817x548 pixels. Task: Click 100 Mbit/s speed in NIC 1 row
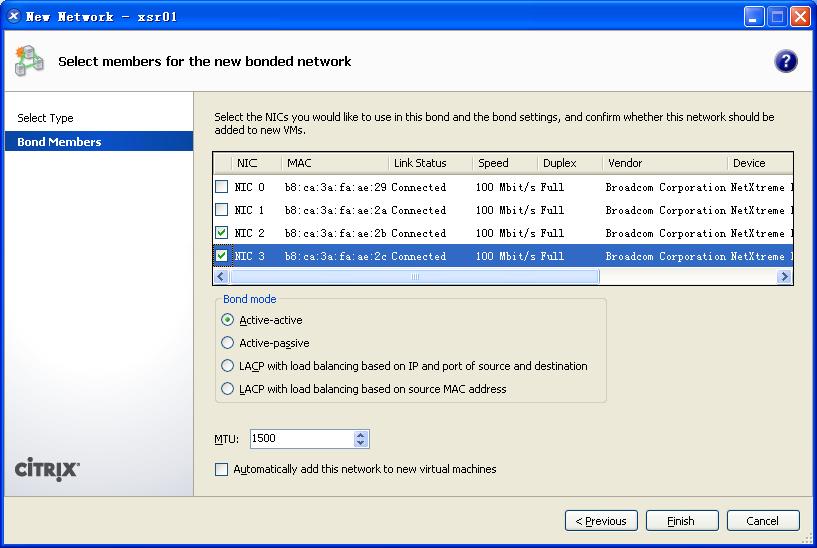click(506, 210)
